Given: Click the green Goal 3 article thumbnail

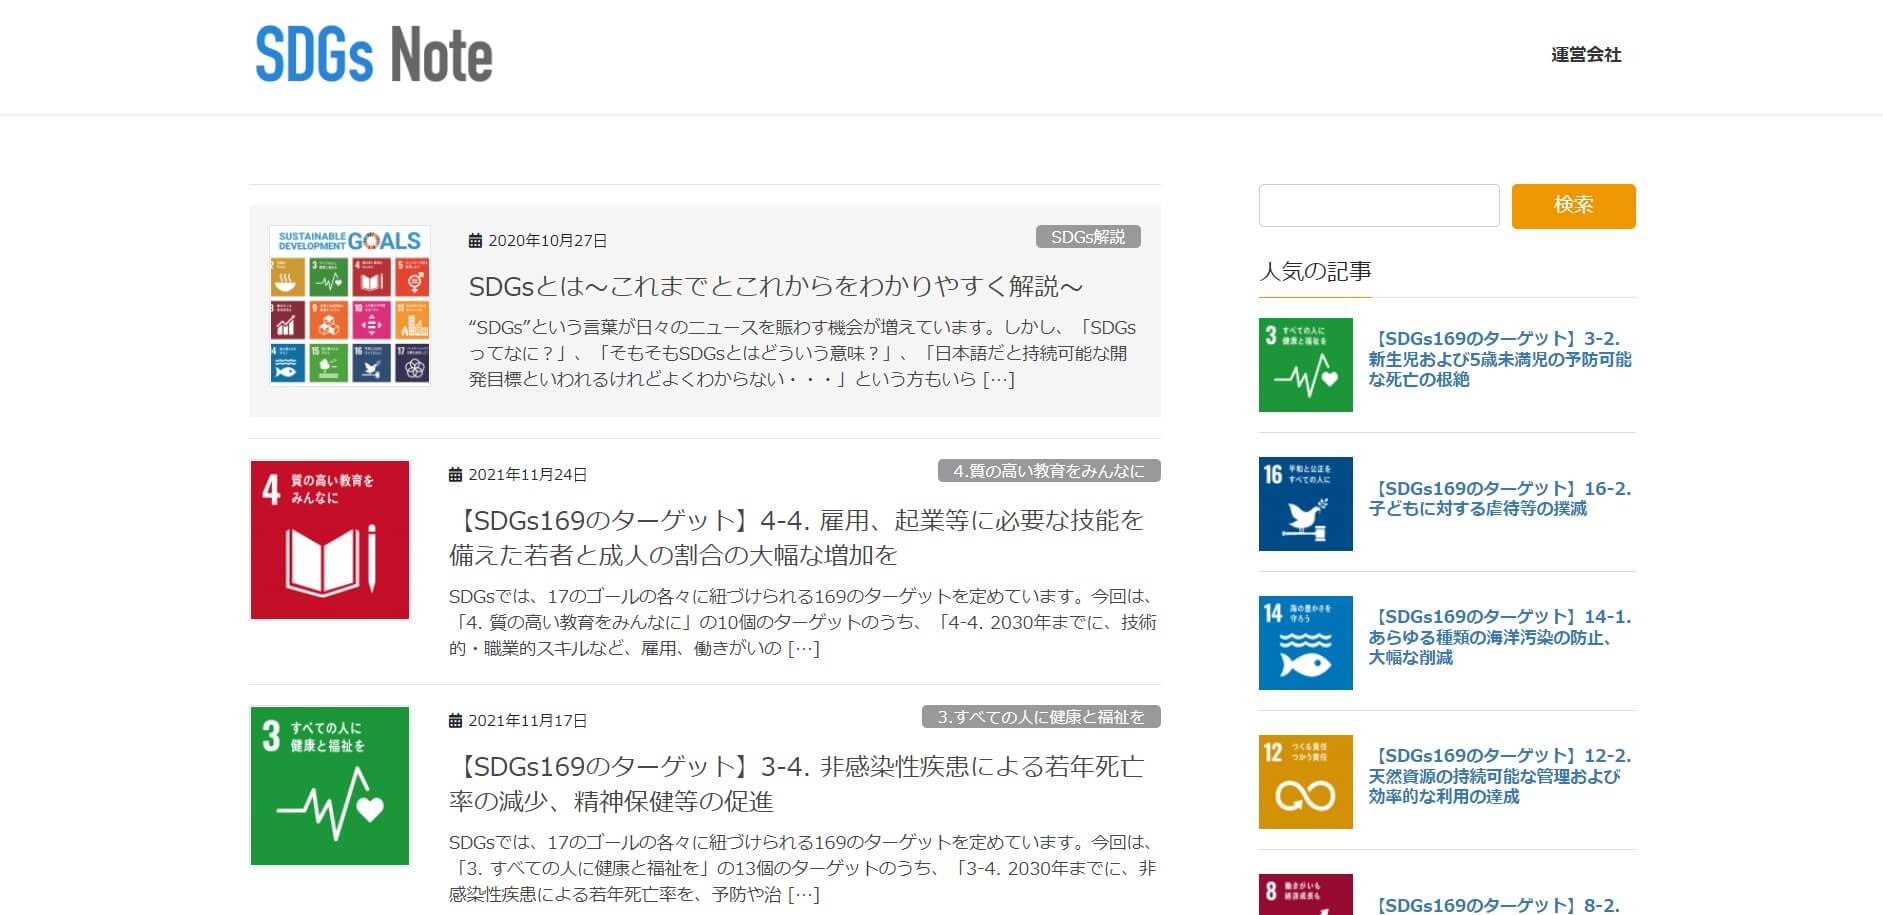Looking at the screenshot, I should [x=330, y=785].
